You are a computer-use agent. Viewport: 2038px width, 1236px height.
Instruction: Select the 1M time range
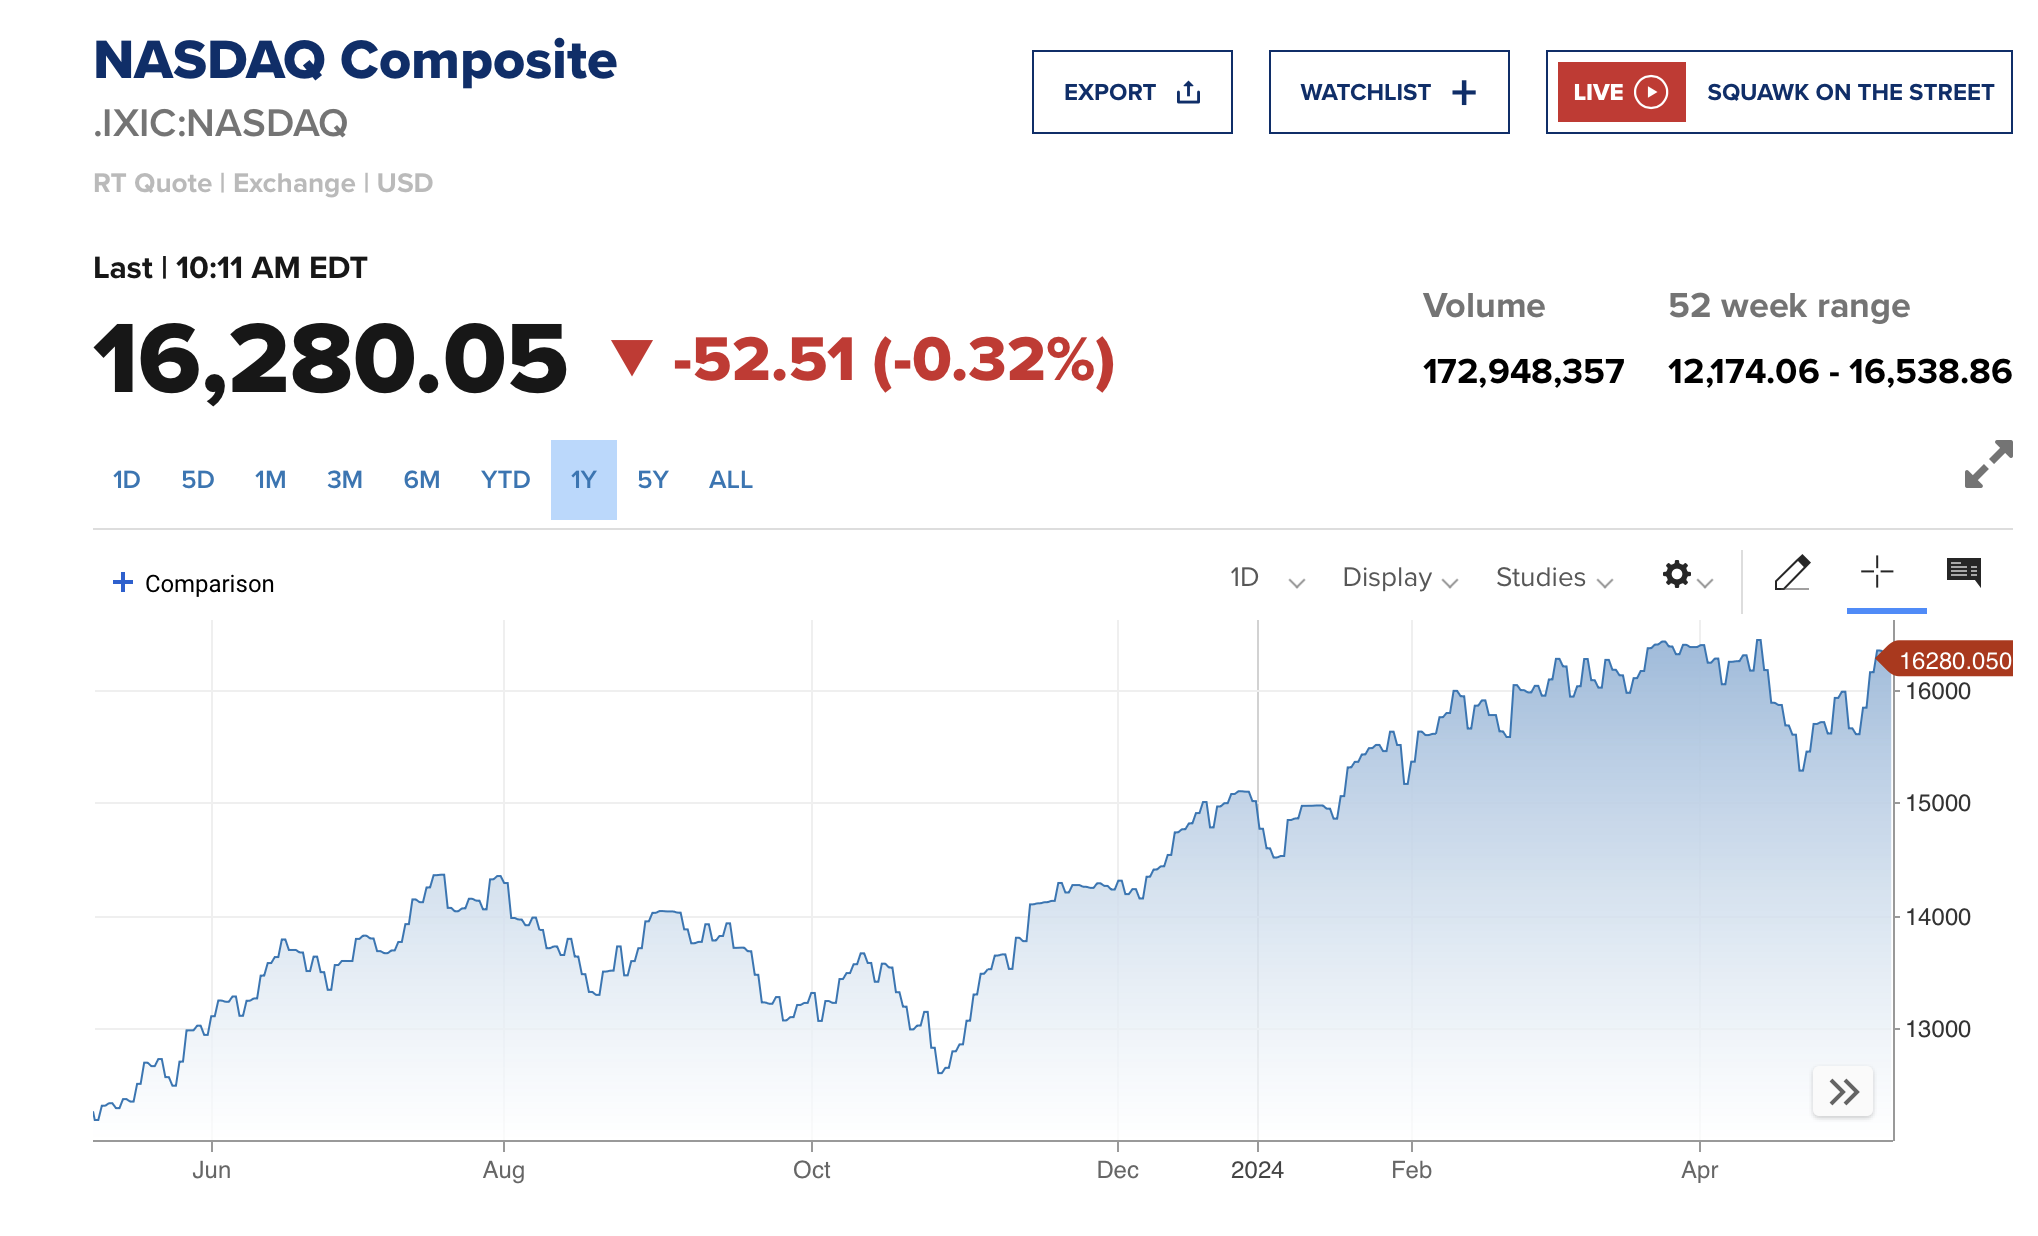(x=270, y=480)
